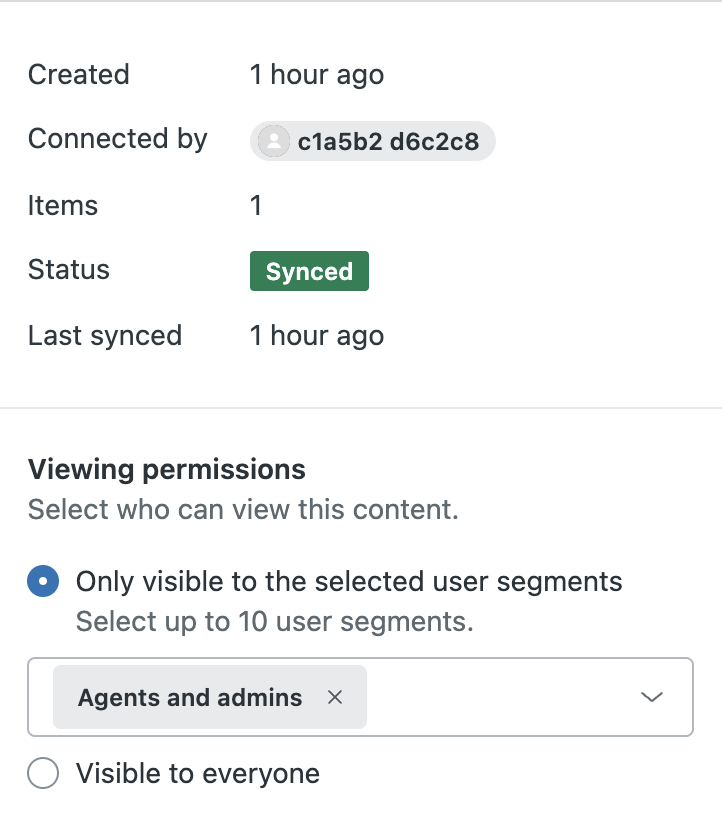Click the Connected by label
The image size is (722, 836).
click(118, 139)
